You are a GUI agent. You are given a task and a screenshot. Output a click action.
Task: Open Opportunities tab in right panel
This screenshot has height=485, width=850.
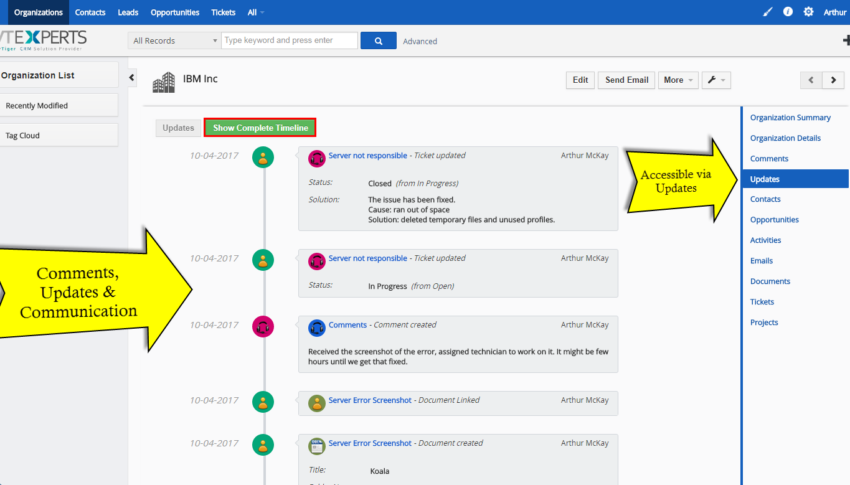tap(775, 220)
